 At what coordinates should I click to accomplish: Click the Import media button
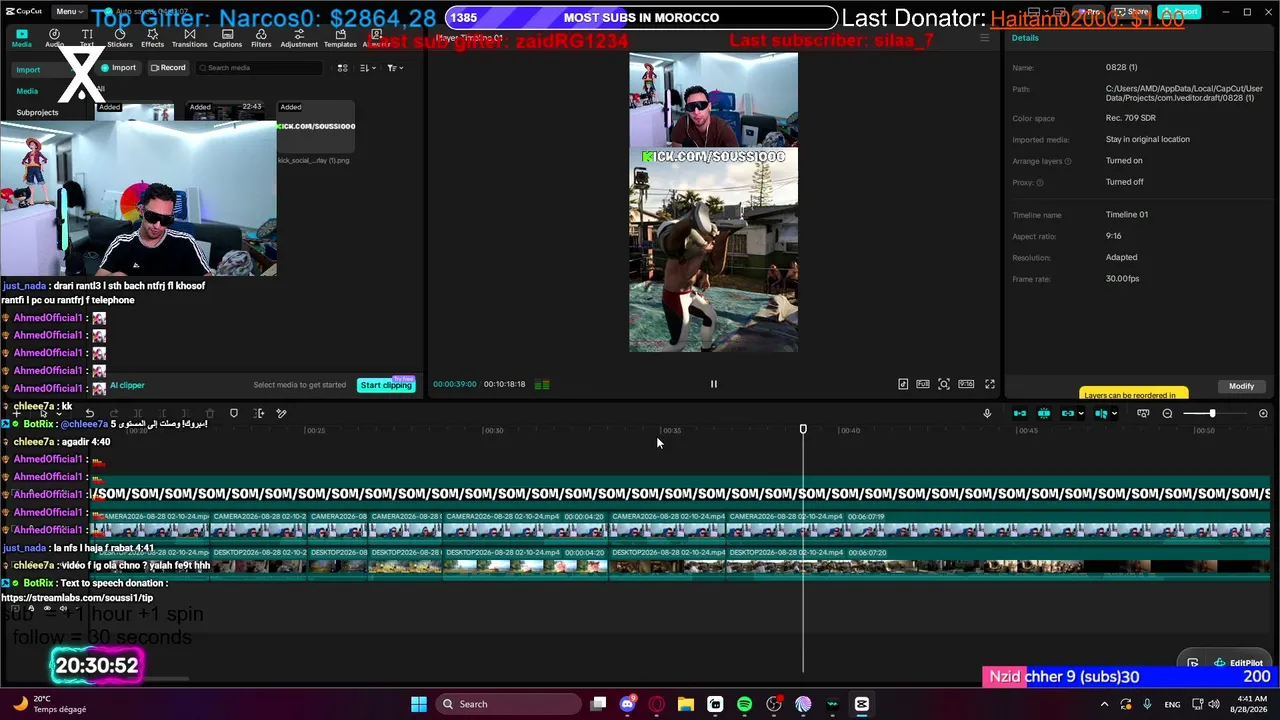pyautogui.click(x=119, y=68)
